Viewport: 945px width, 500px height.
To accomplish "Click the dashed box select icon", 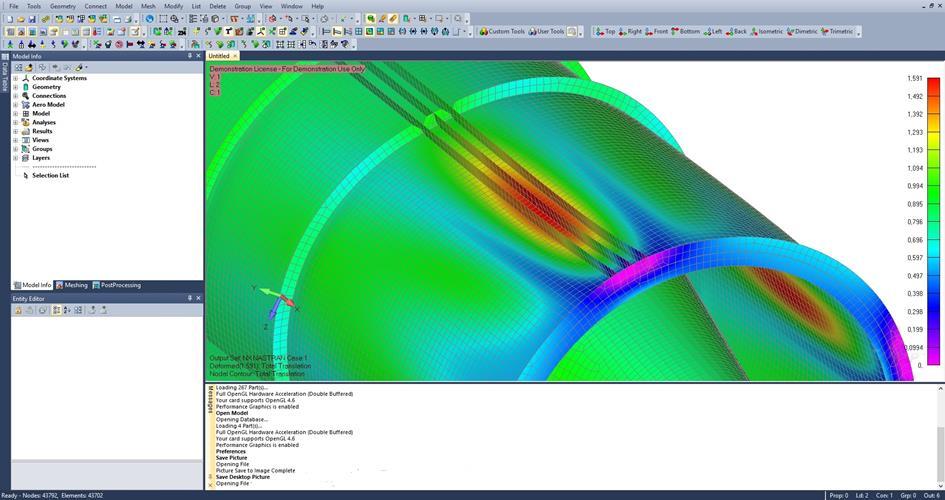I will pyautogui.click(x=163, y=19).
